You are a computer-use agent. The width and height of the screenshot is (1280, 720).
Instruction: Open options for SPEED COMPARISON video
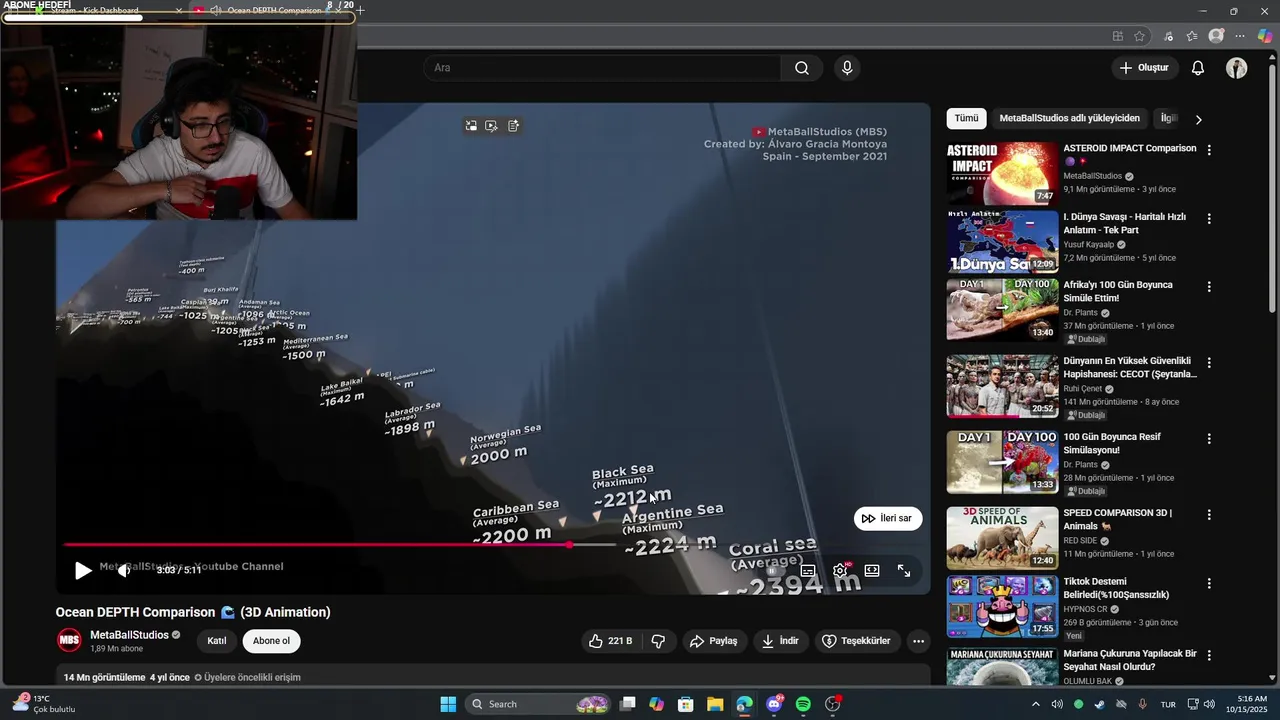[1209, 514]
